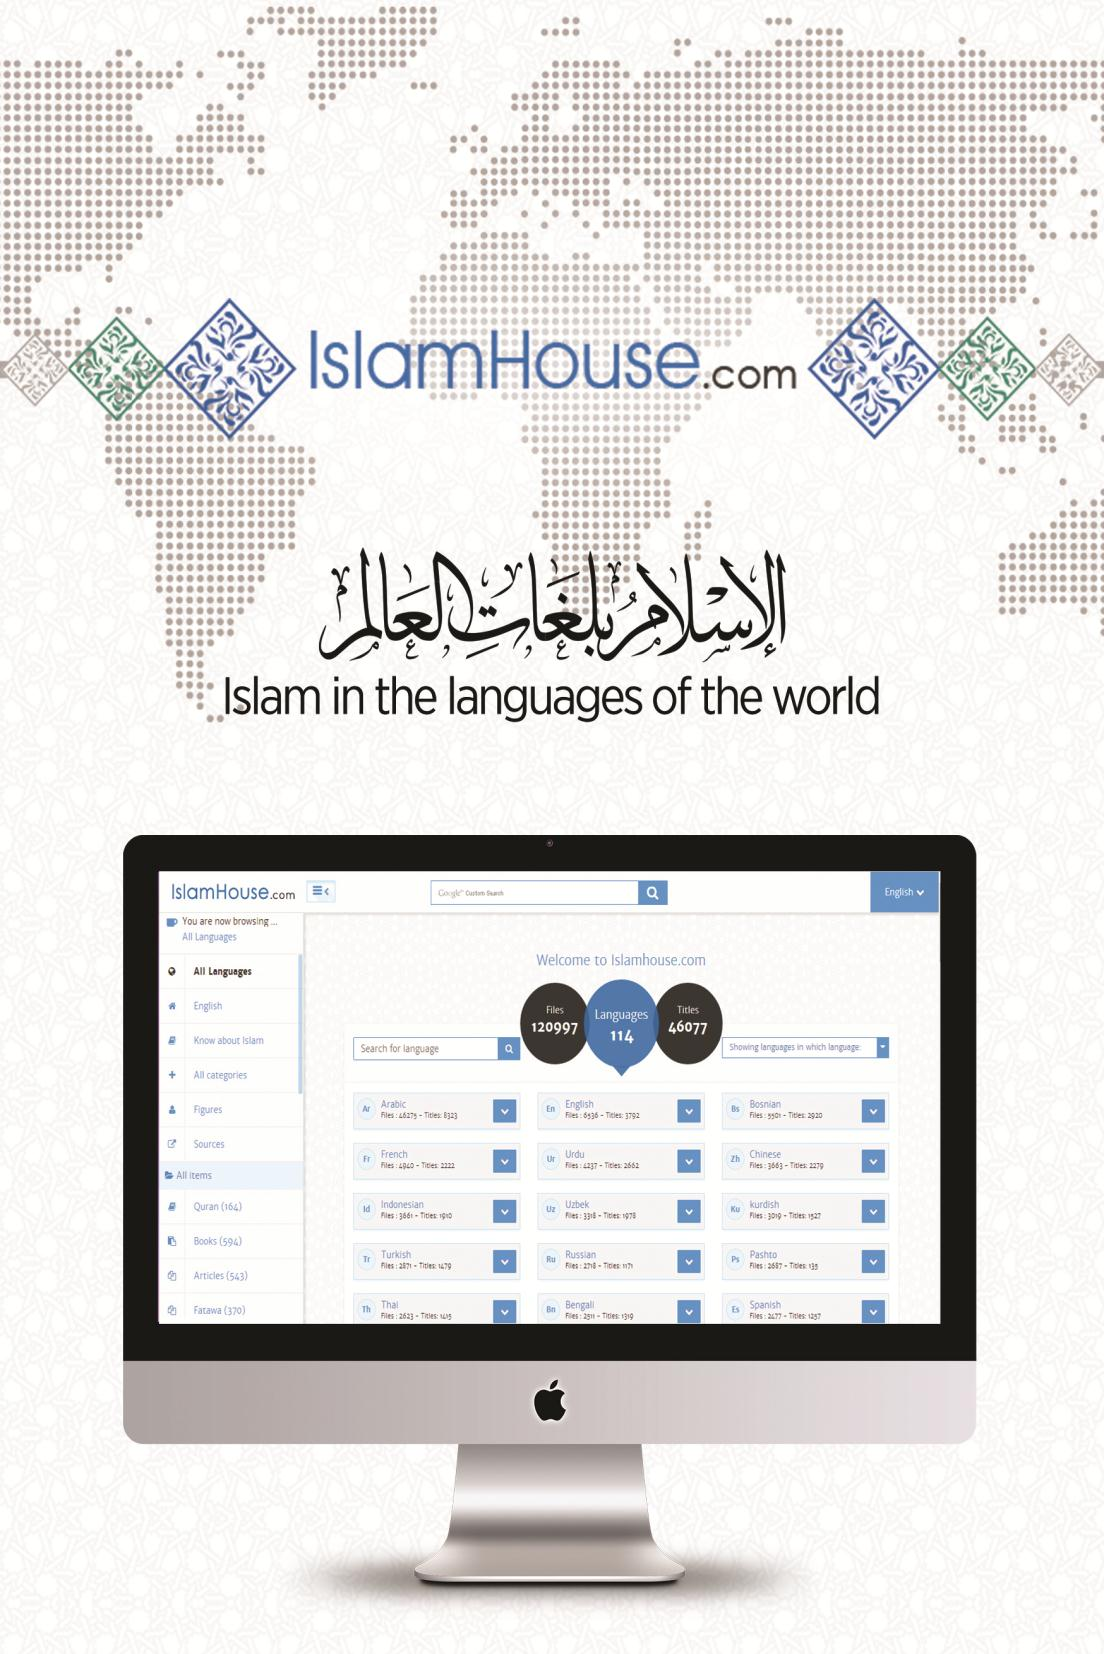
Task: Expand the Bengali card chevron
Action: pos(689,1311)
